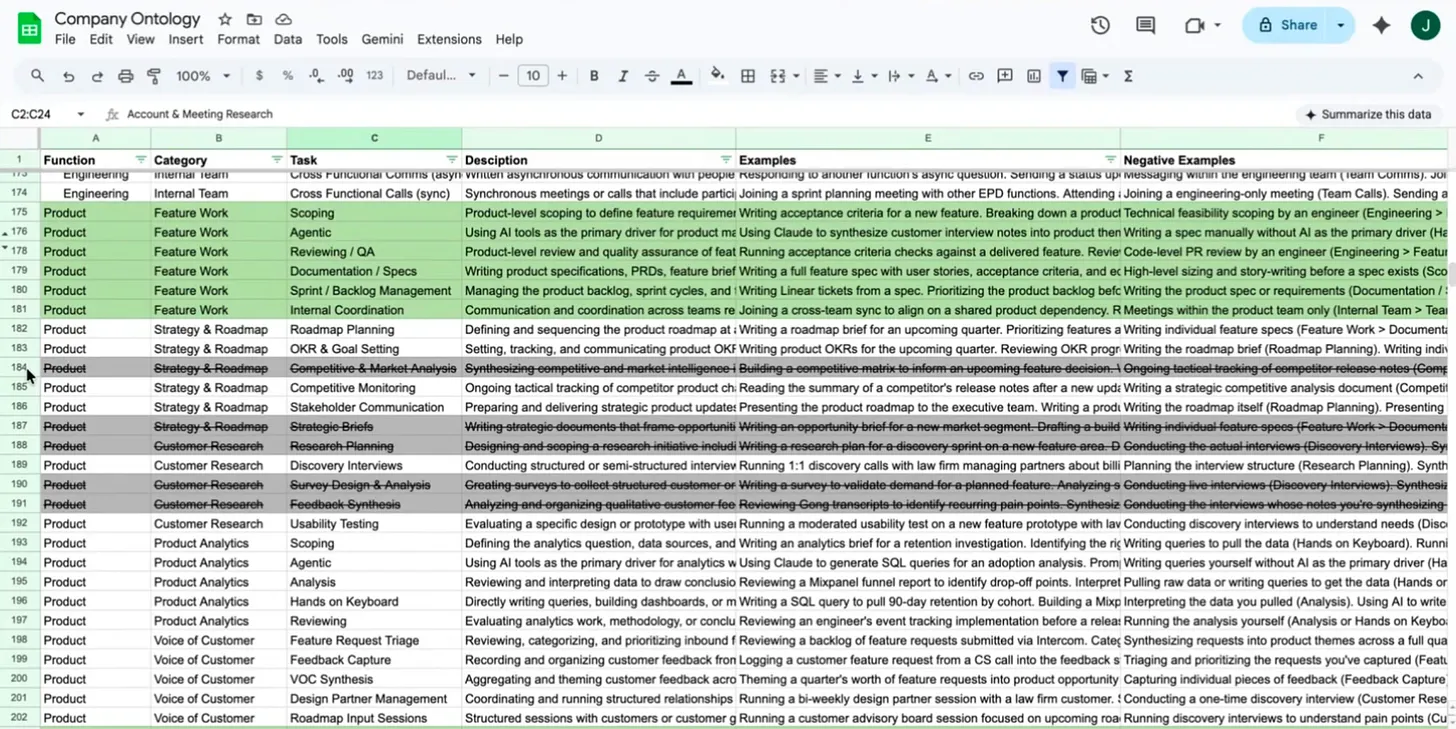Click the search menus magnifier icon
Image resolution: width=1456 pixels, height=729 pixels.
tap(37, 76)
